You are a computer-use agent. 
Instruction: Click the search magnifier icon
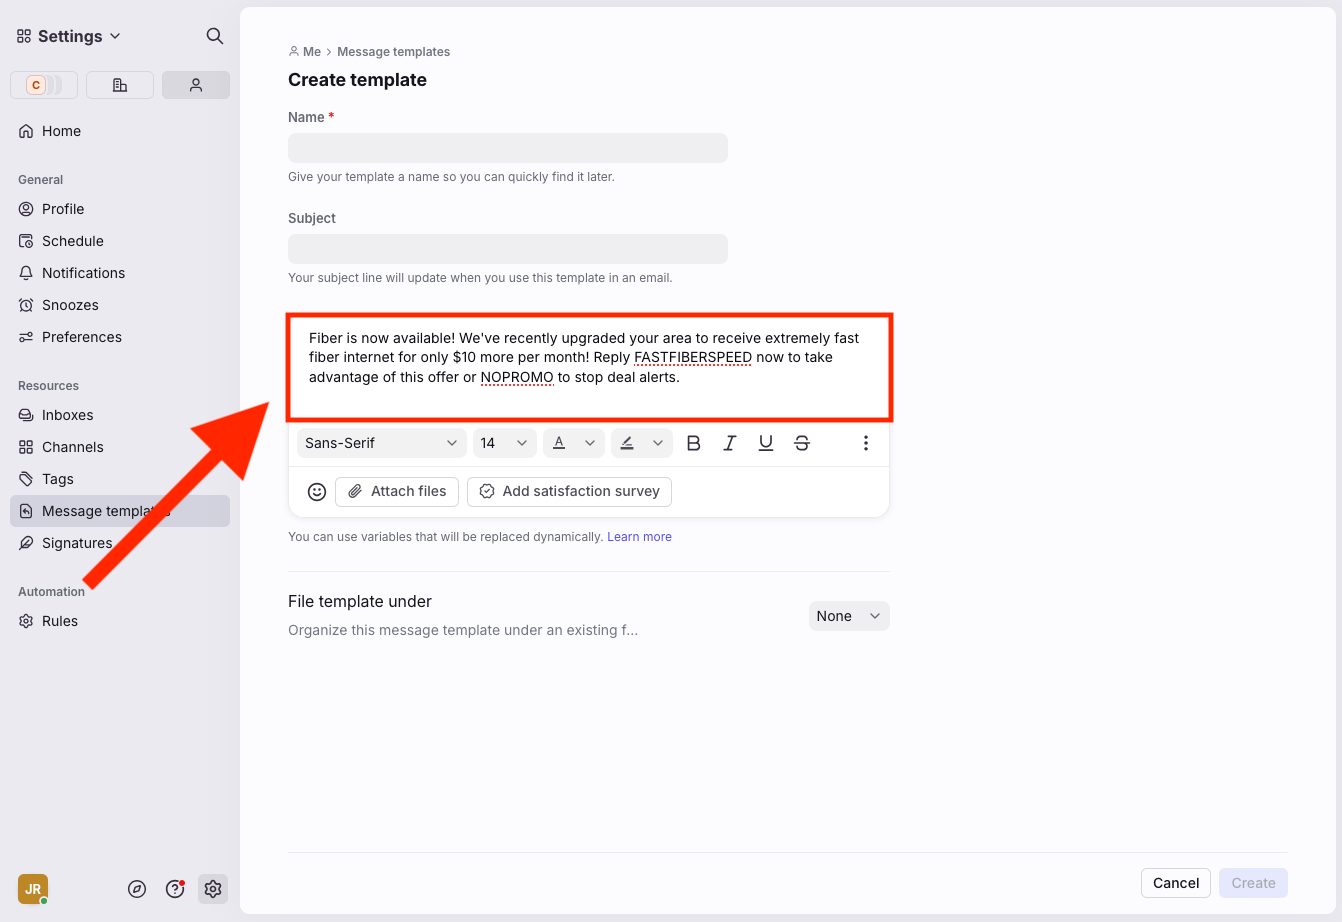point(214,36)
